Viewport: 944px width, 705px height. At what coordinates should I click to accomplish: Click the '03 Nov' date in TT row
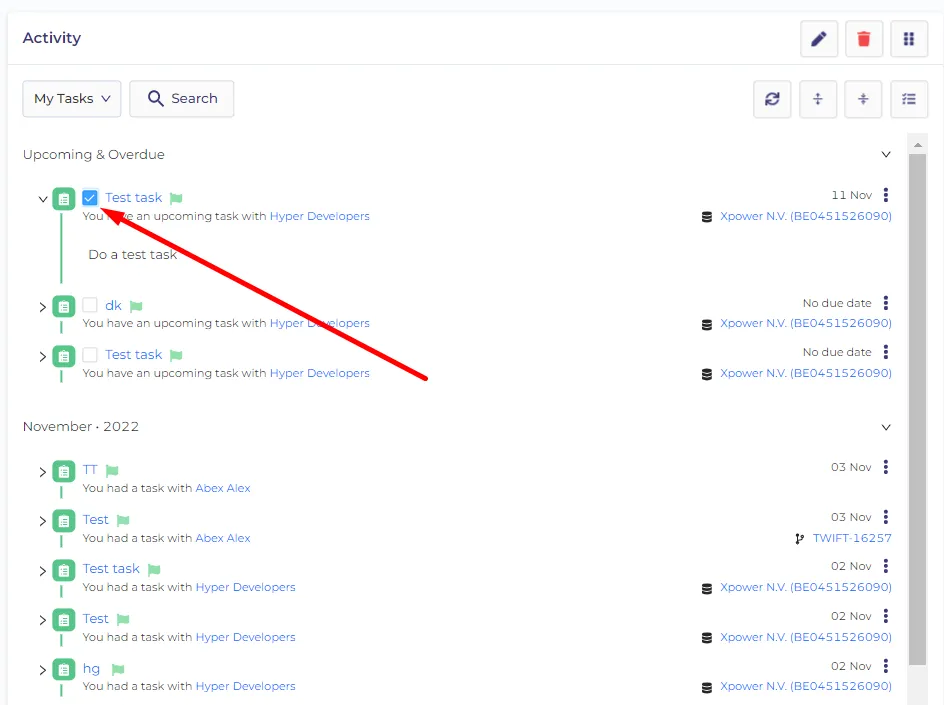coord(851,467)
